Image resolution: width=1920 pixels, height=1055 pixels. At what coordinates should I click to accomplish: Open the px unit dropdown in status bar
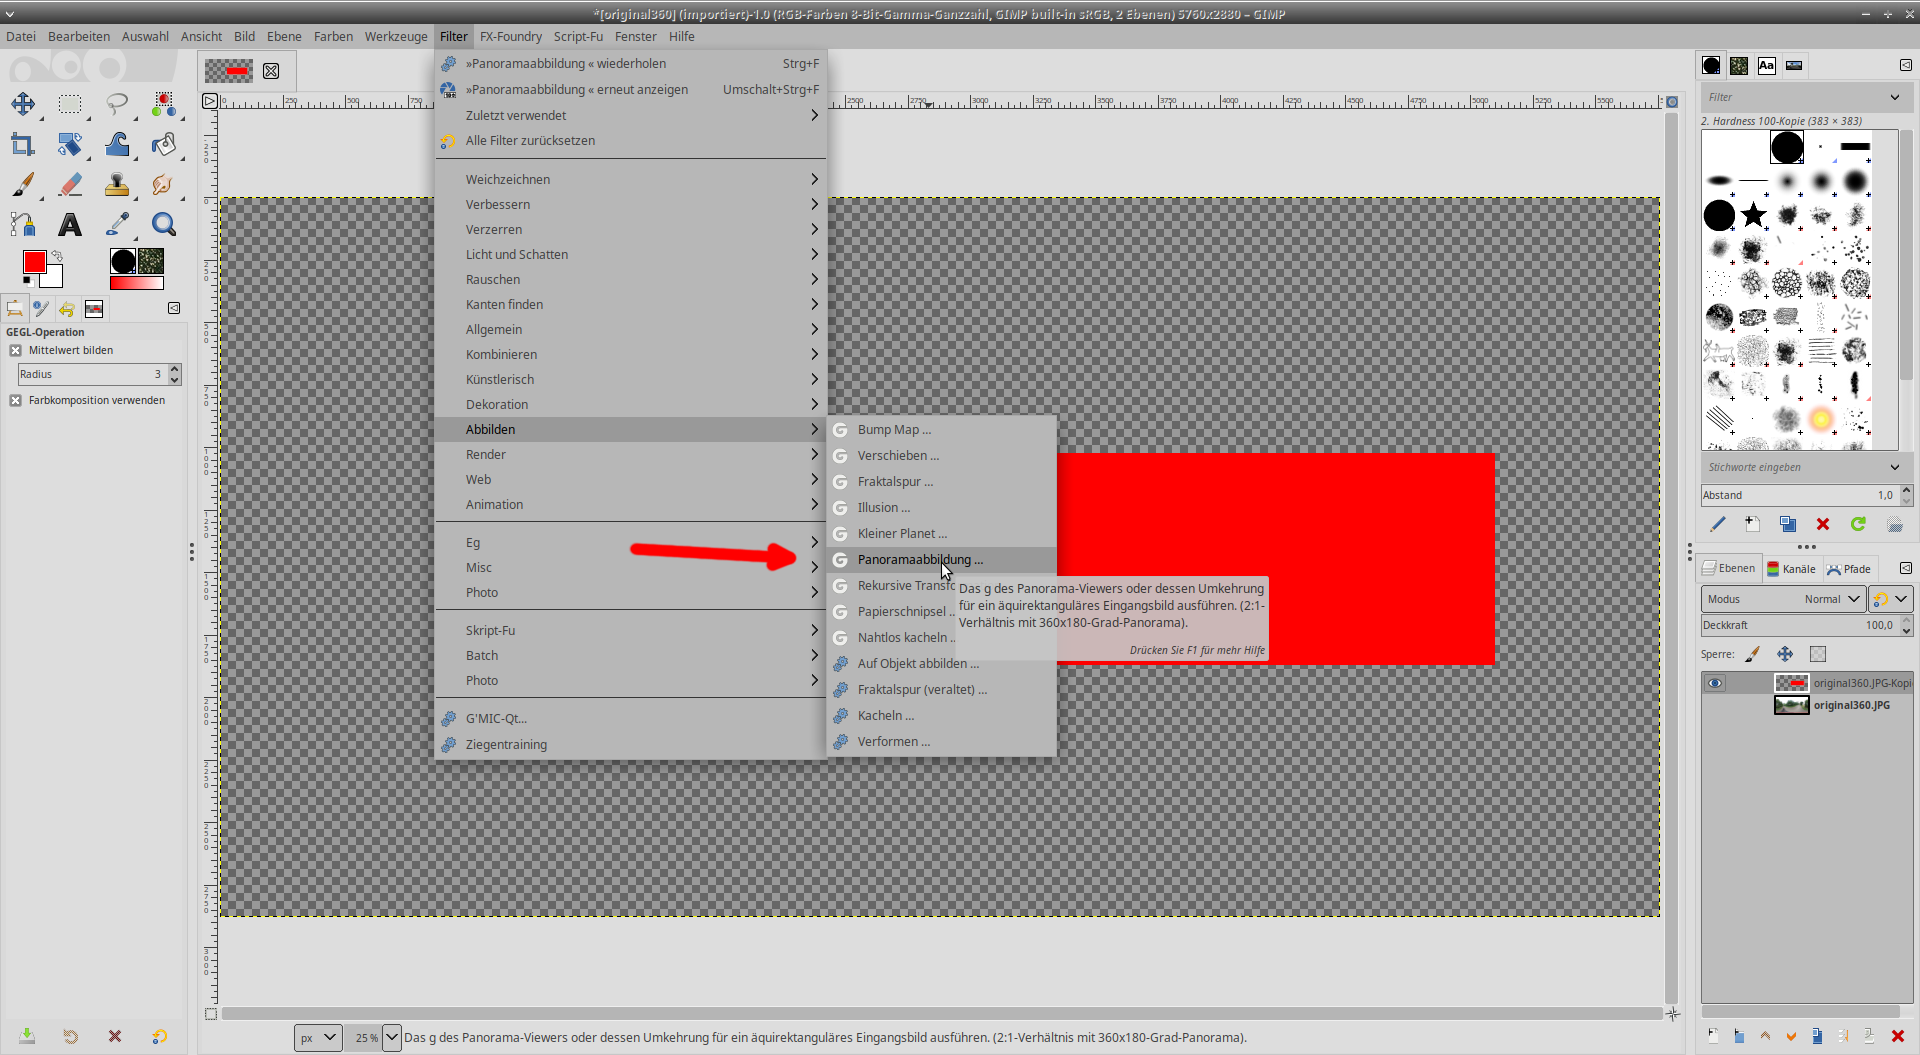click(318, 1038)
